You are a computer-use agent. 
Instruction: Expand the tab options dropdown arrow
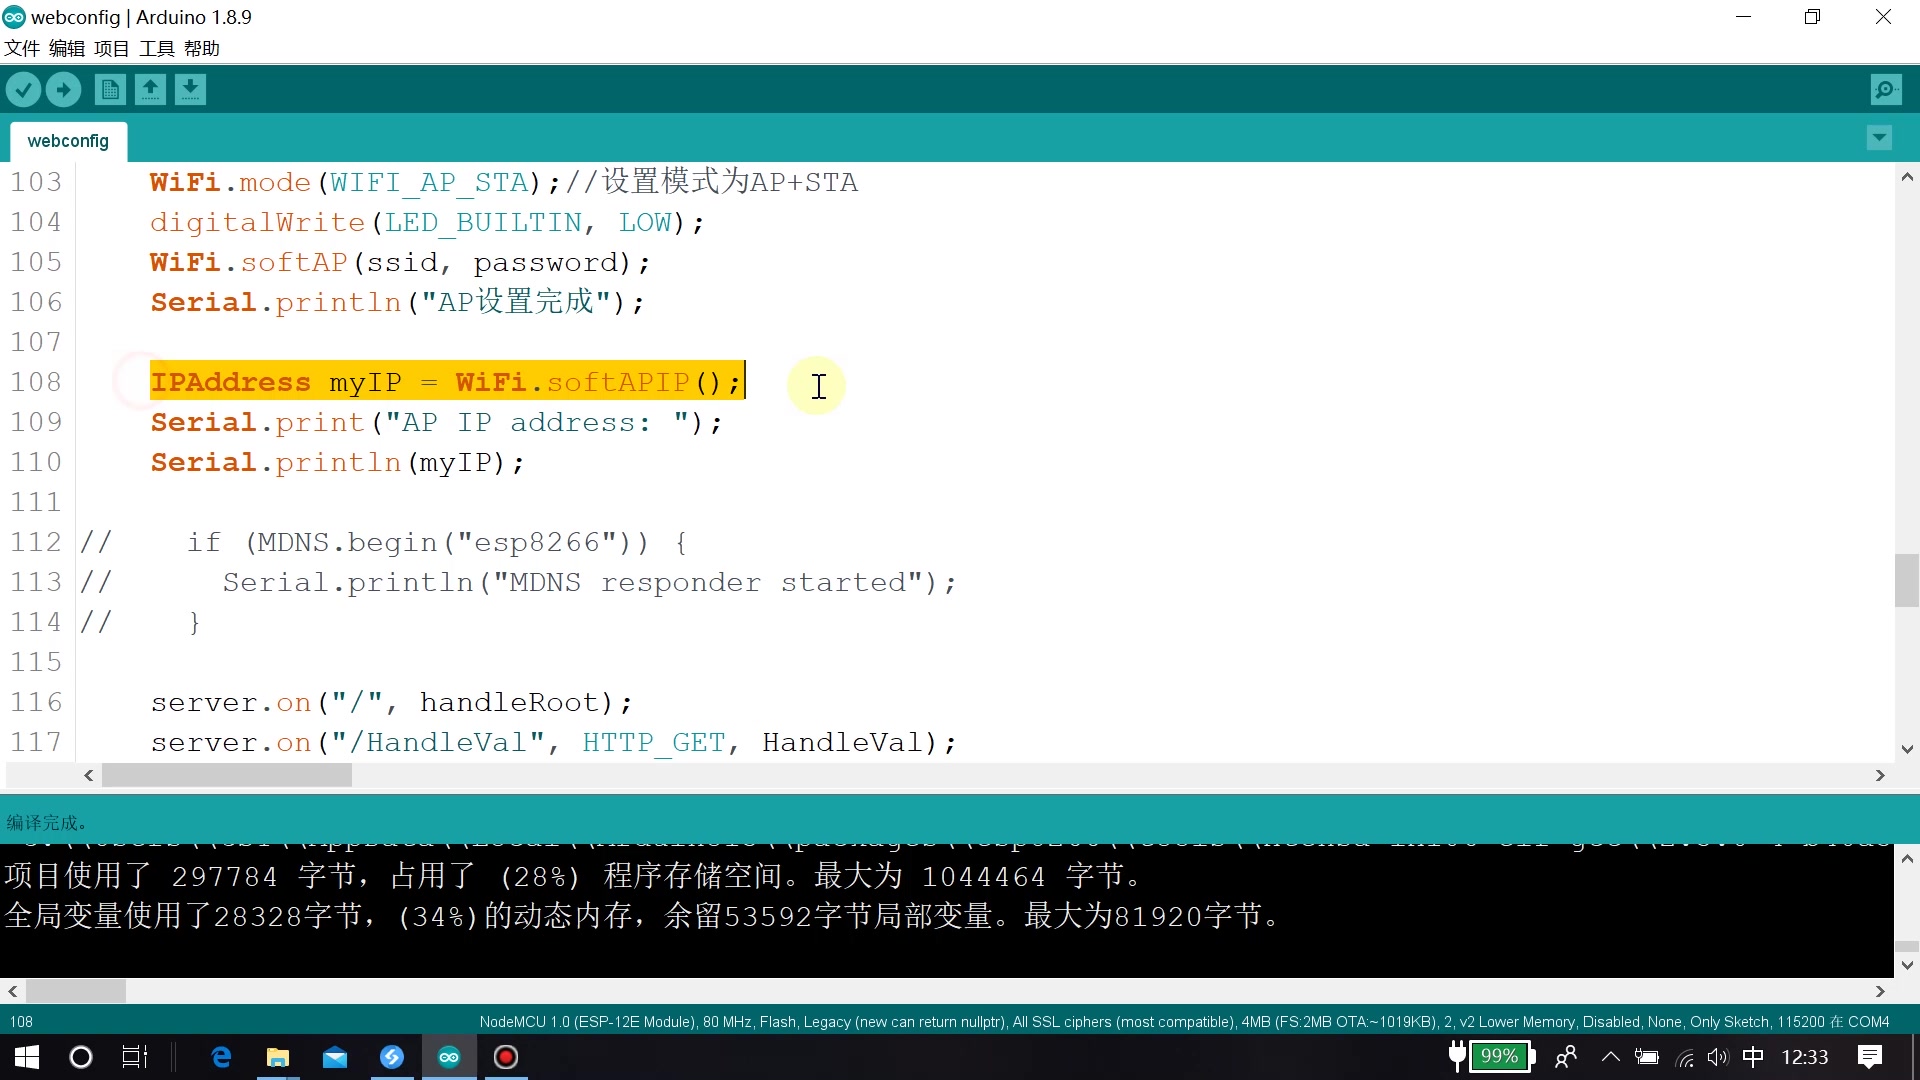point(1879,138)
